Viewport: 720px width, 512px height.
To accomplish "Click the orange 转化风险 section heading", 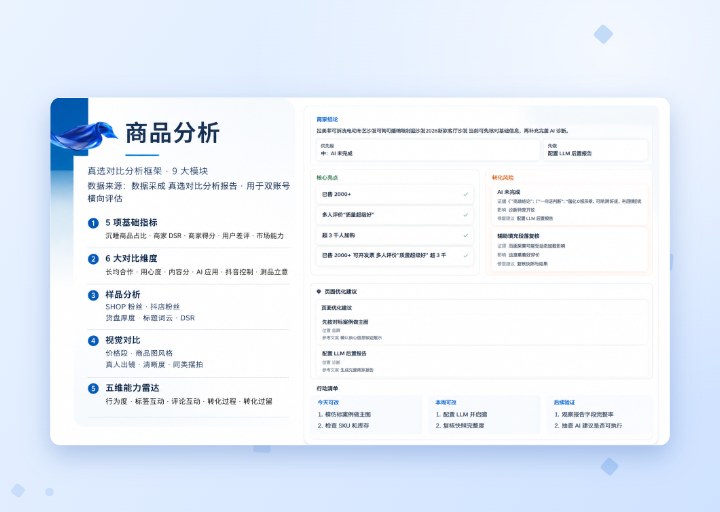I will (503, 177).
